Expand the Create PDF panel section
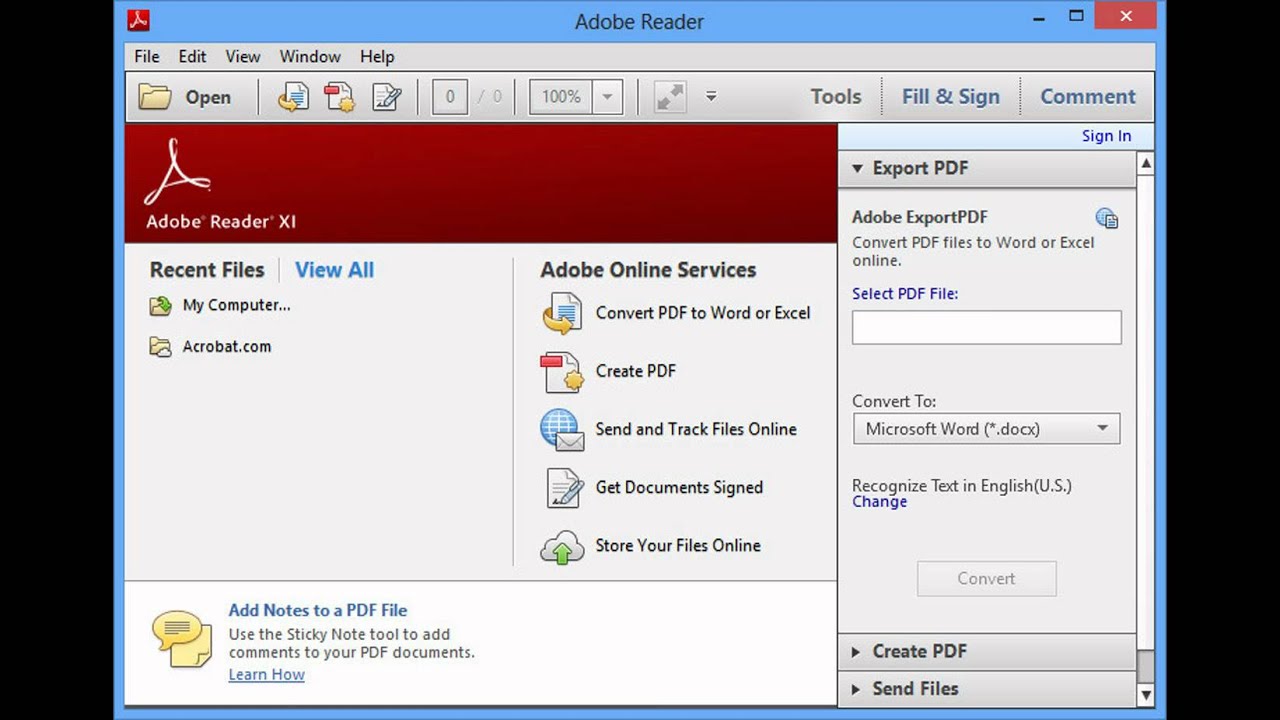Image resolution: width=1280 pixels, height=720 pixels. pos(987,652)
